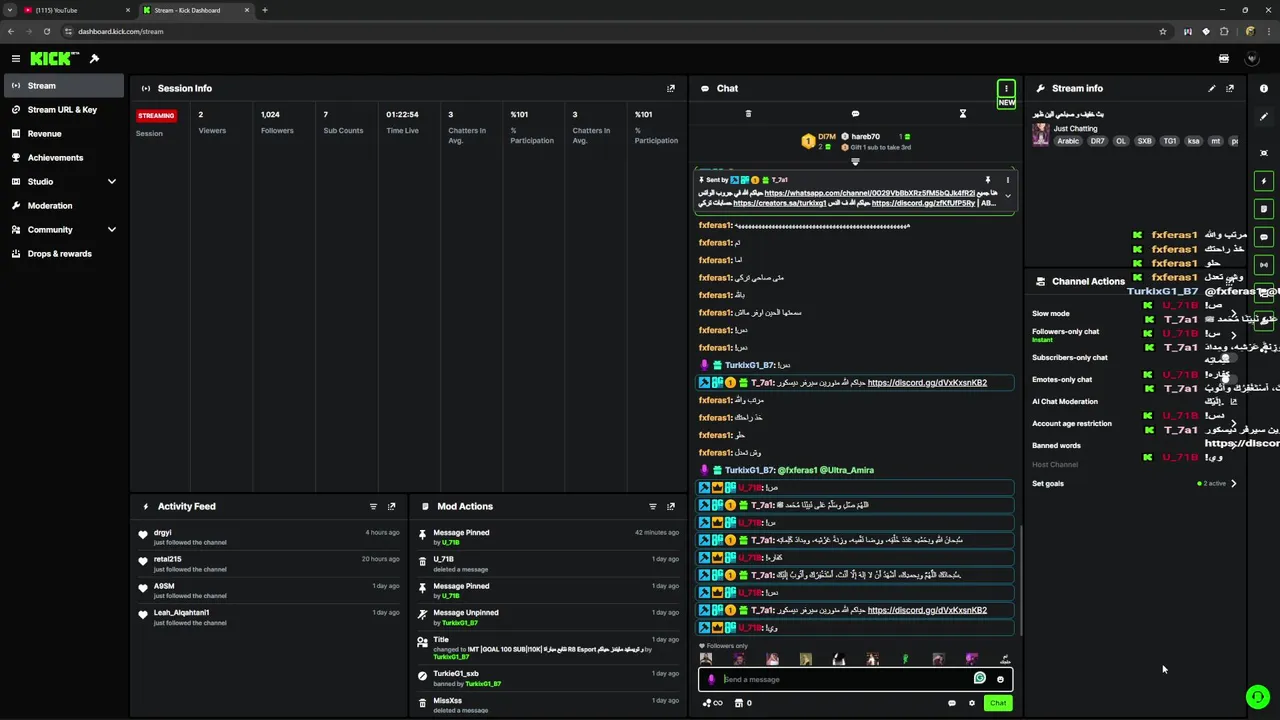Open the whatsapp.com channel link
Image resolution: width=1280 pixels, height=720 pixels.
(870, 193)
